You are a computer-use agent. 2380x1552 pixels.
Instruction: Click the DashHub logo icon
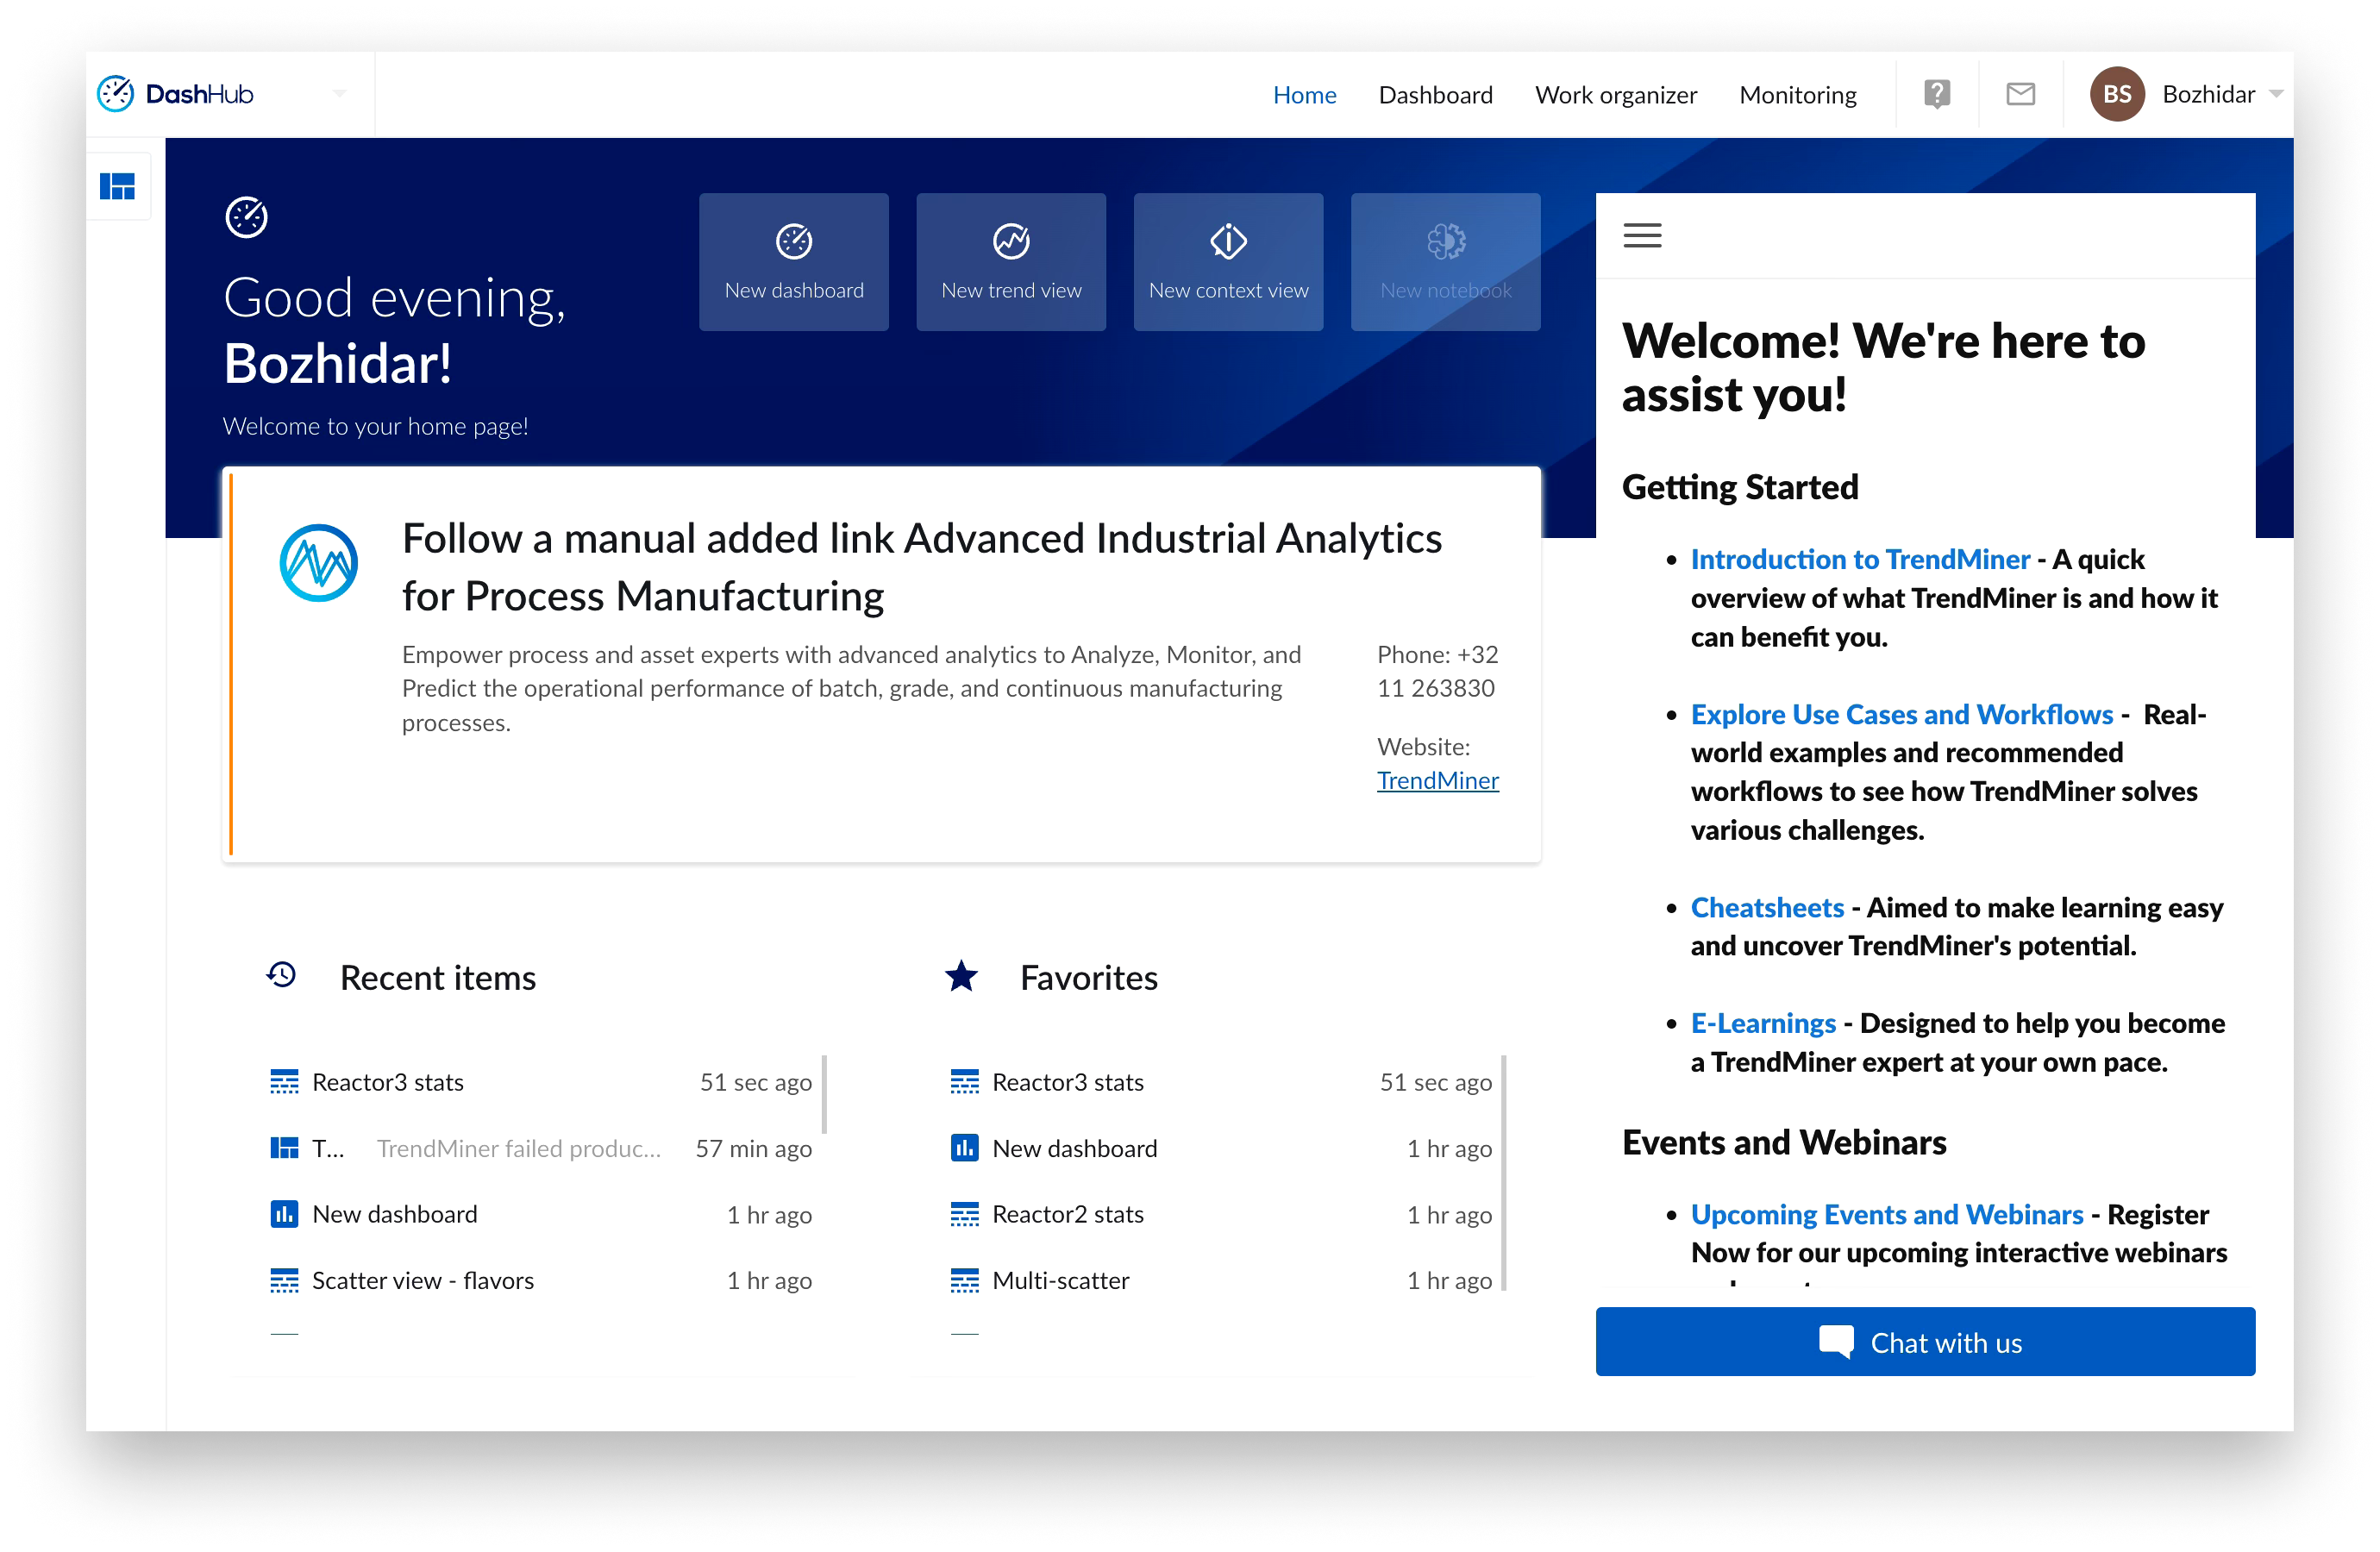pyautogui.click(x=116, y=94)
